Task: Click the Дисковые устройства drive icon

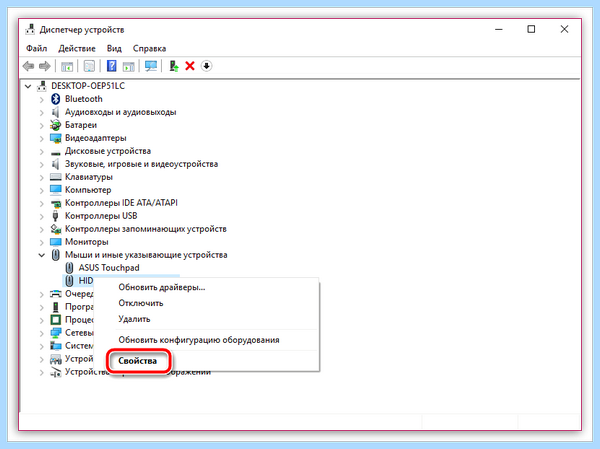Action: 56,152
